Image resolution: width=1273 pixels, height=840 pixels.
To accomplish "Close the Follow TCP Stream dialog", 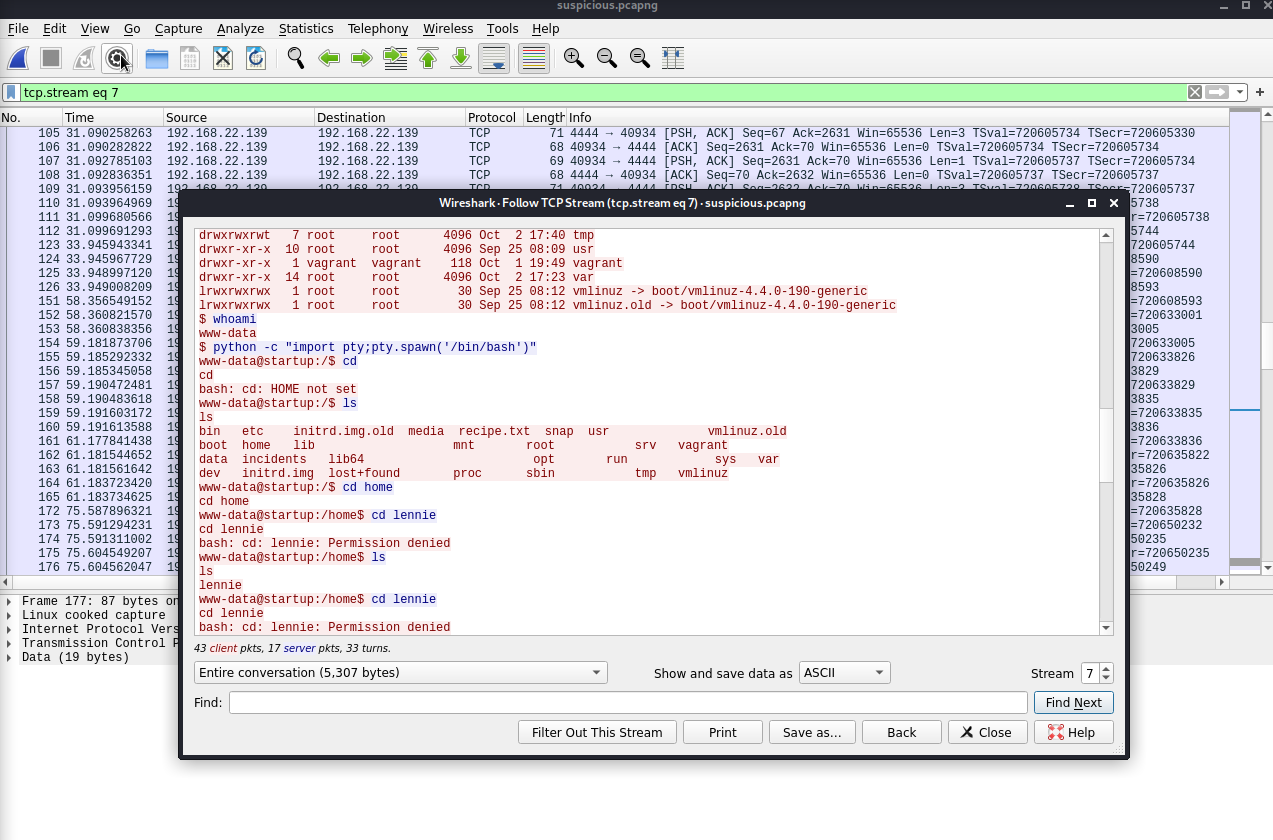I will (x=988, y=732).
